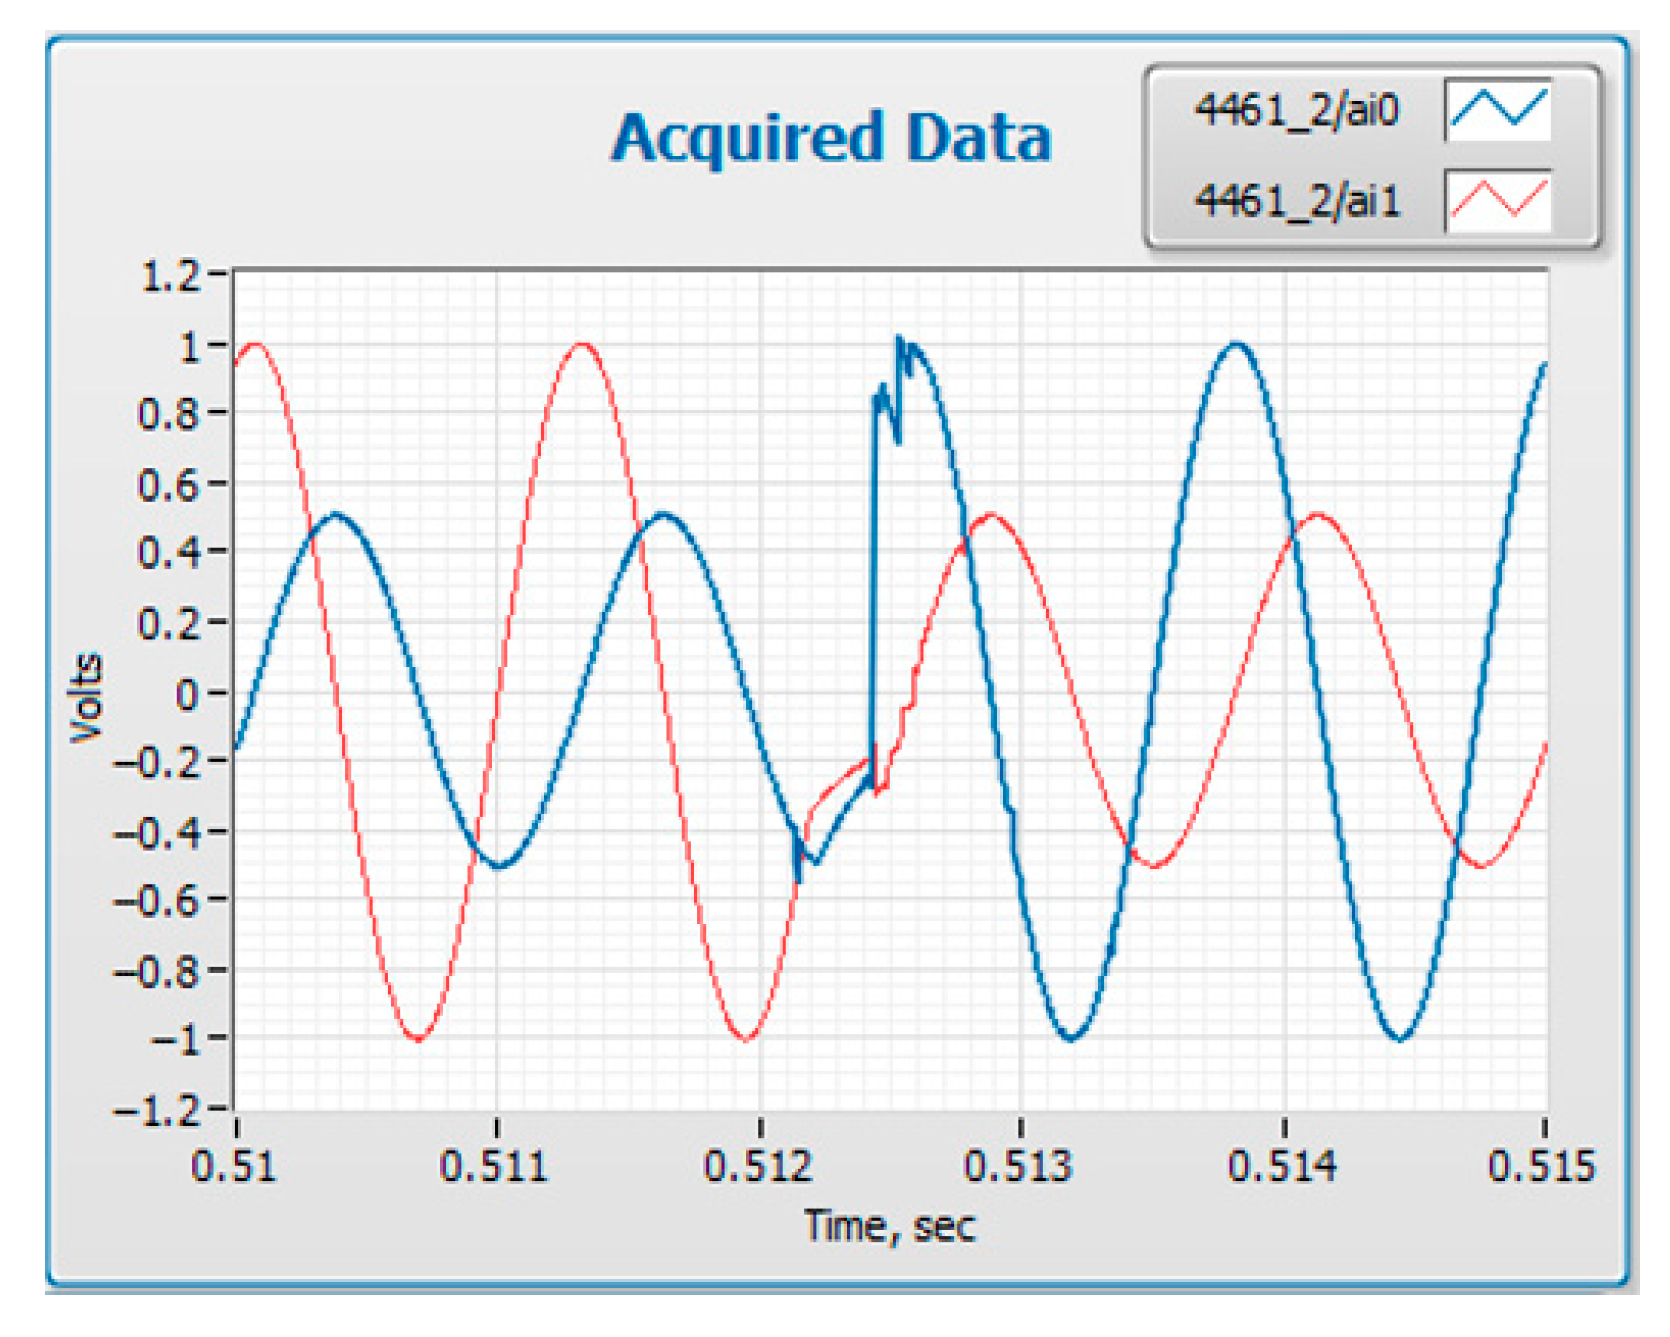This screenshot has width=1670, height=1337.
Task: Click the 0 y-axis tick label
Action: pyautogui.click(x=188, y=693)
